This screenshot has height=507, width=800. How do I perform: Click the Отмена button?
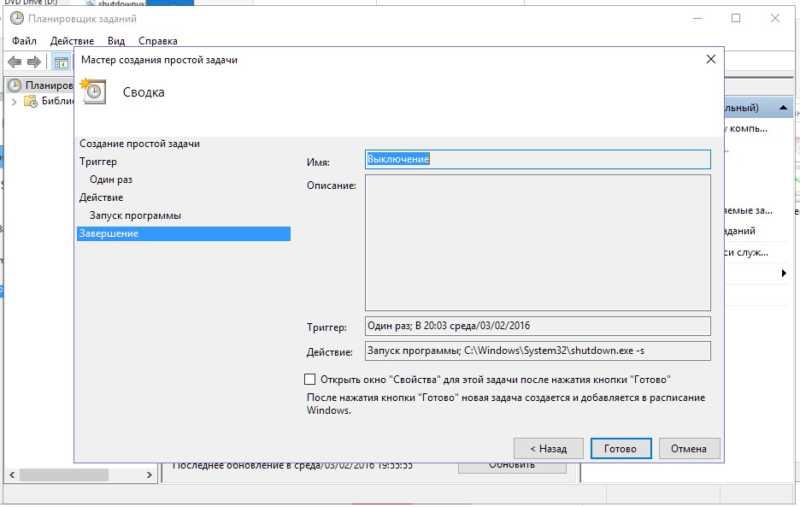[x=689, y=448]
